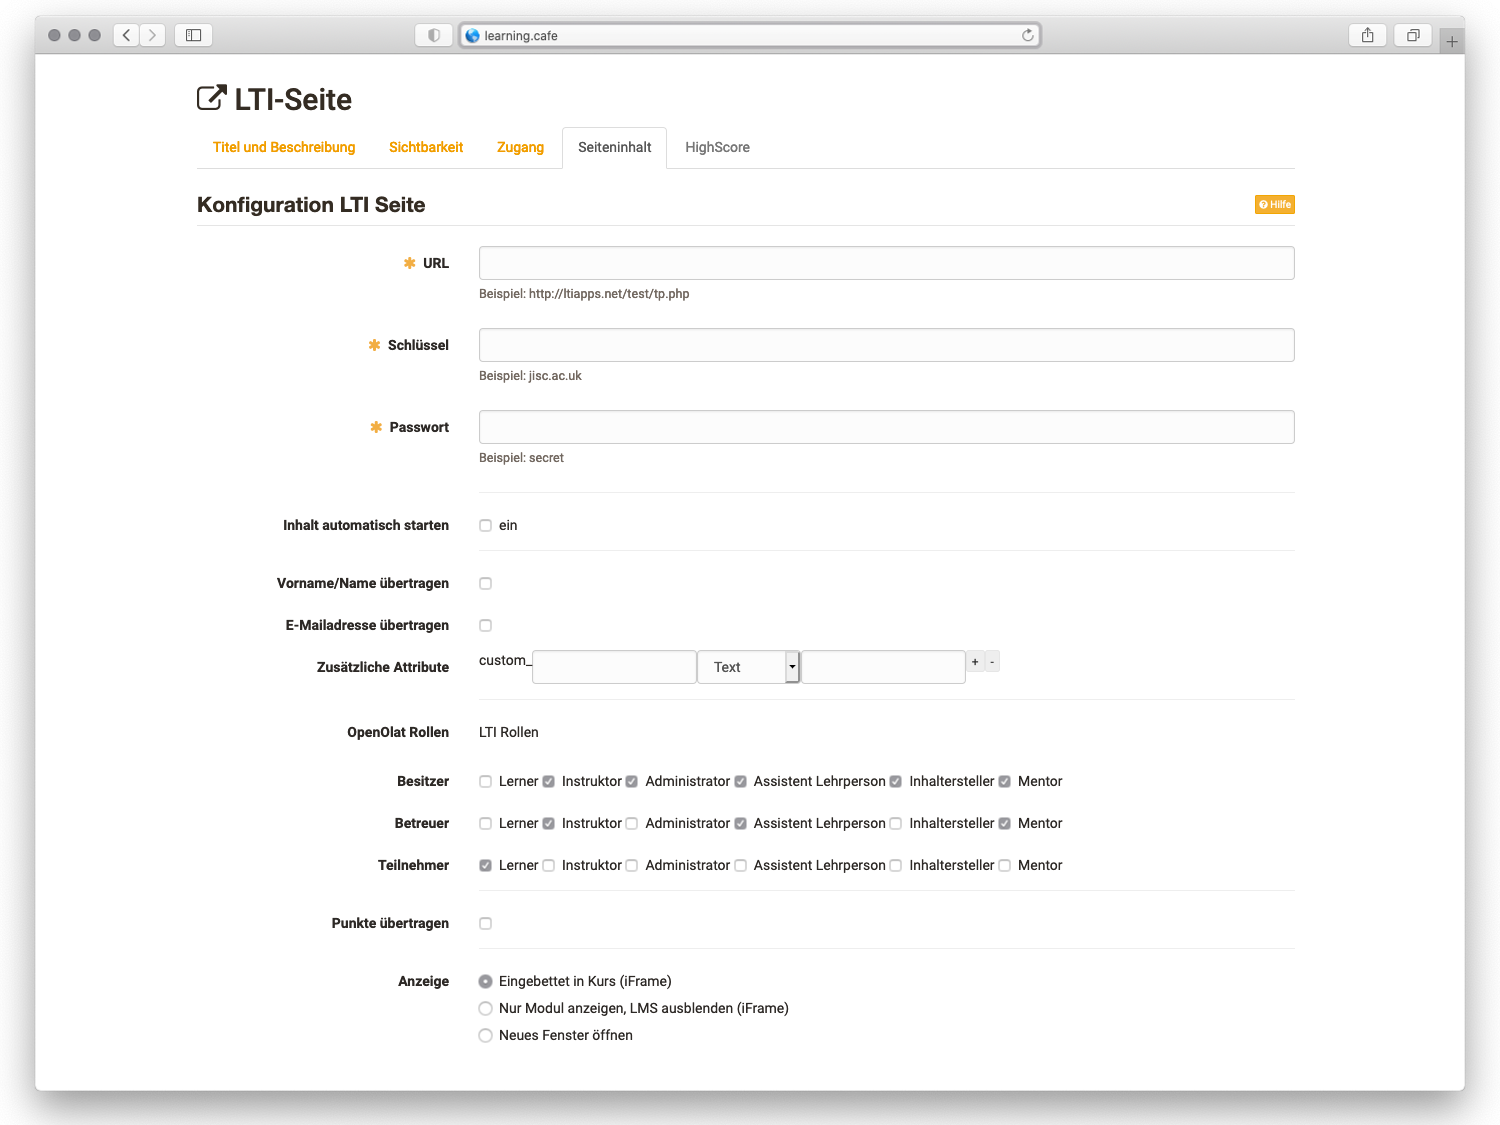
Task: Select Nur Modul anzeigen, LMS ausblenden
Action: [x=485, y=1008]
